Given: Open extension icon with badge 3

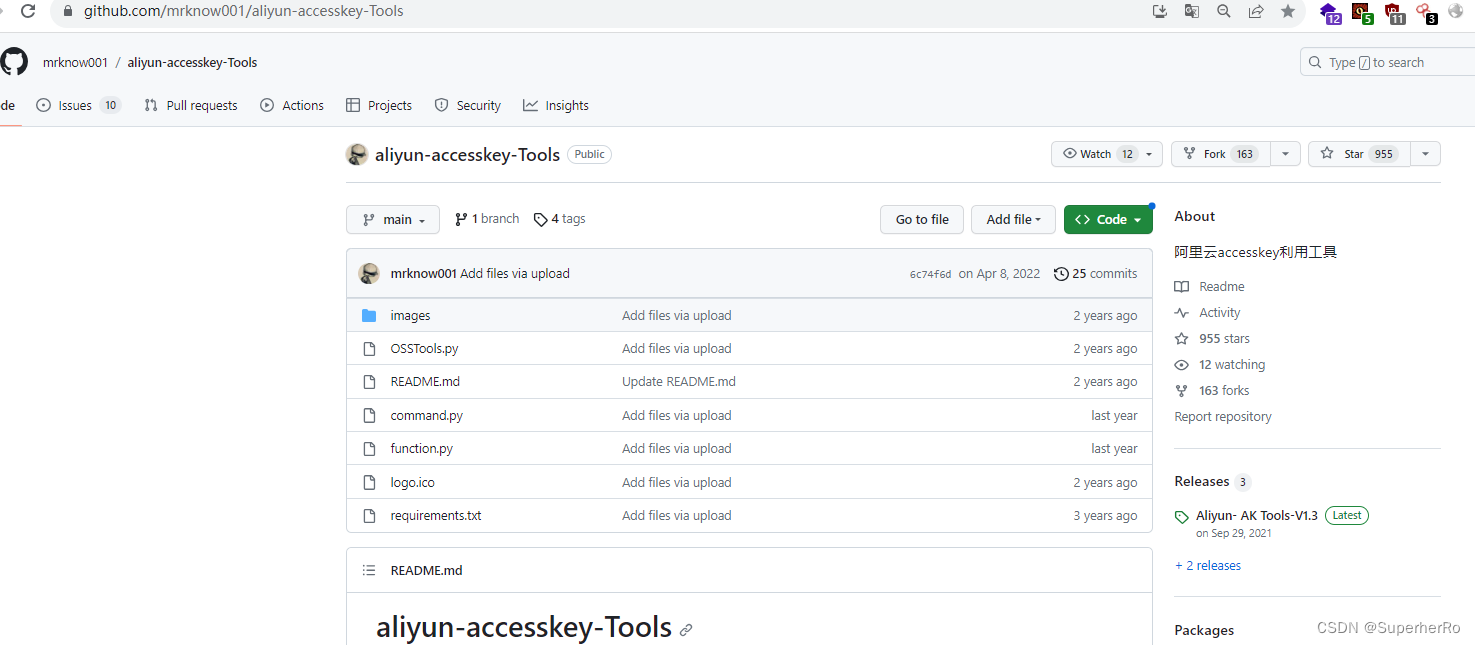Looking at the screenshot, I should 1426,13.
